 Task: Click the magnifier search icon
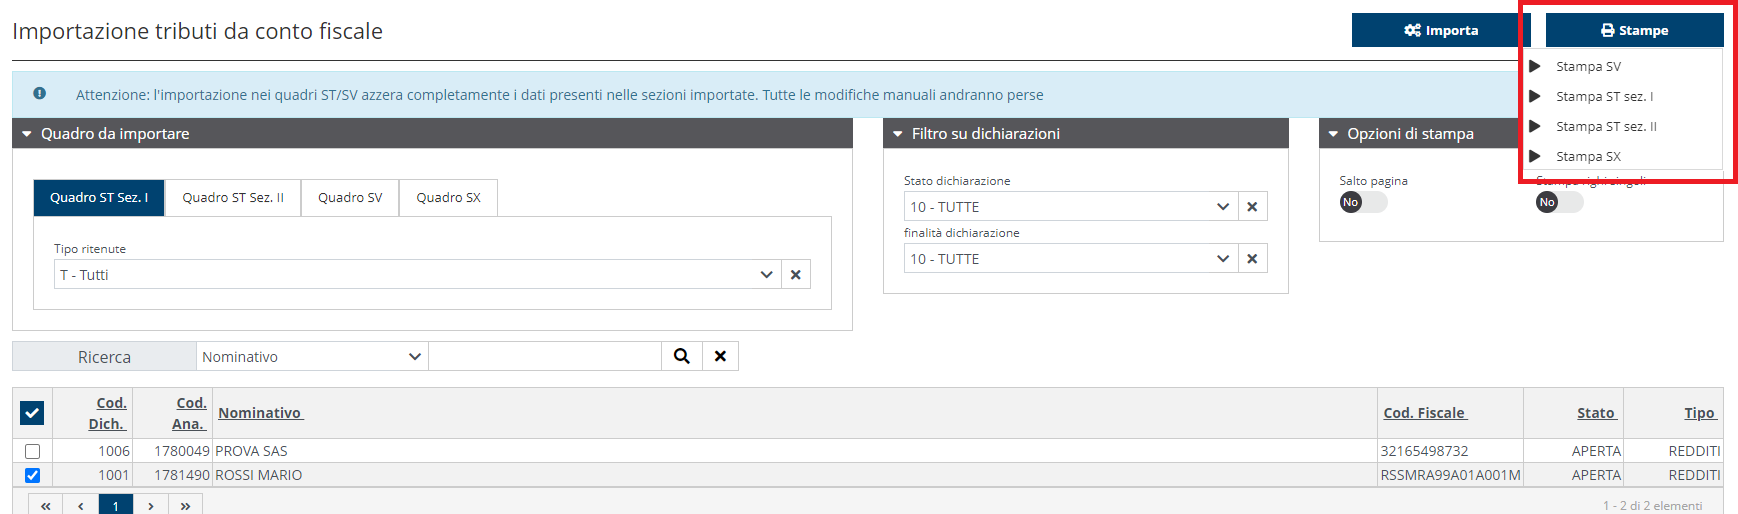point(681,356)
